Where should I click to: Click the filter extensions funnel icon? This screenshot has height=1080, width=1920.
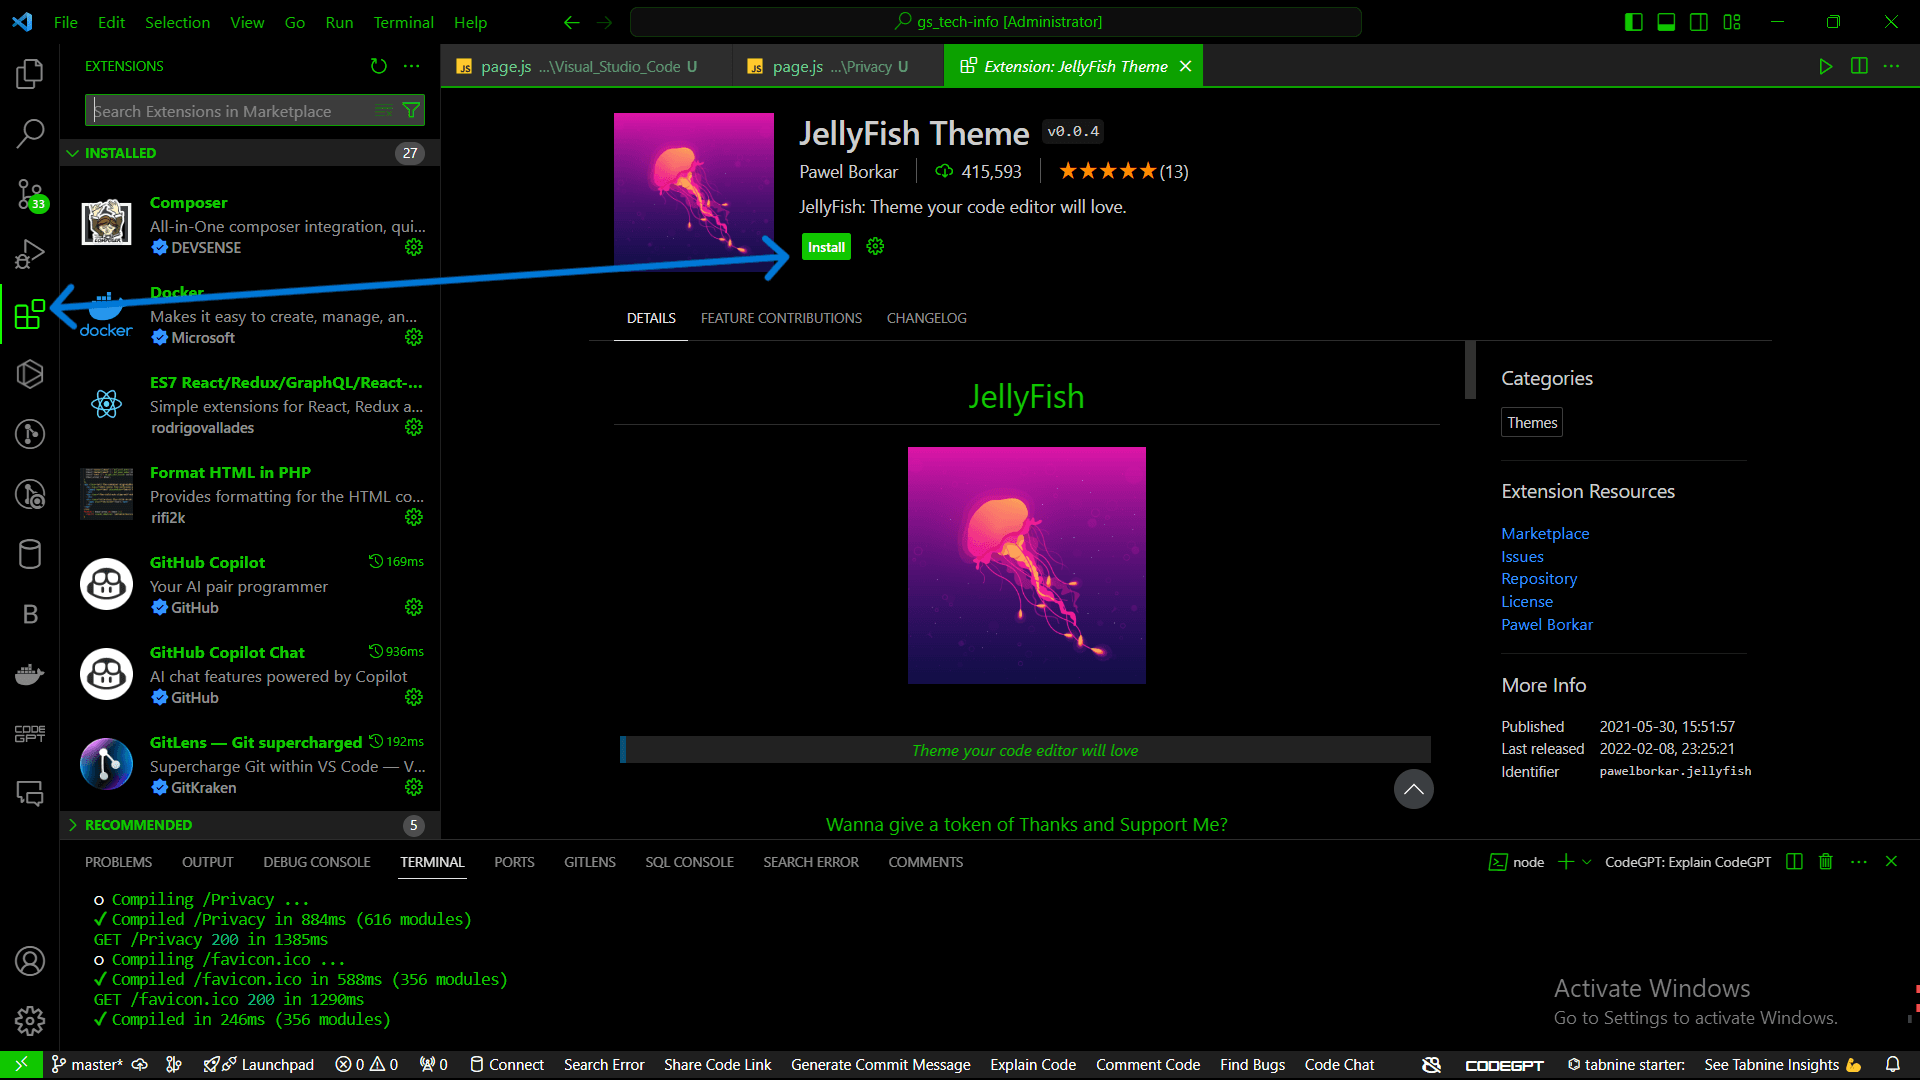411,110
